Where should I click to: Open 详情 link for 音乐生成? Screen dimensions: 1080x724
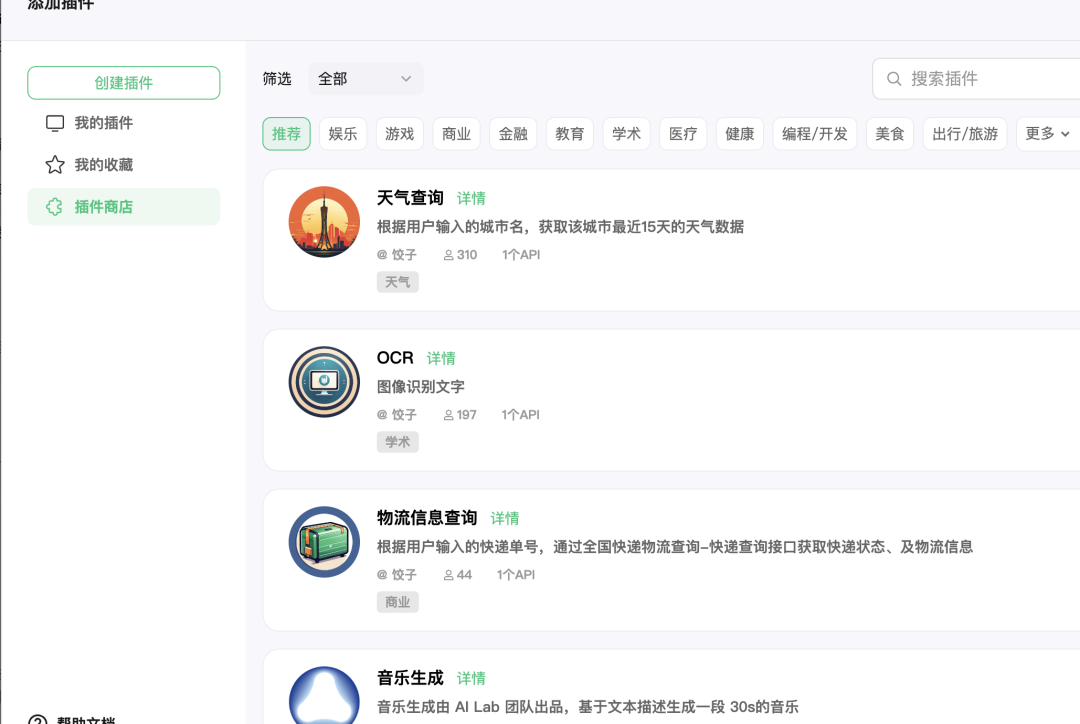471,678
